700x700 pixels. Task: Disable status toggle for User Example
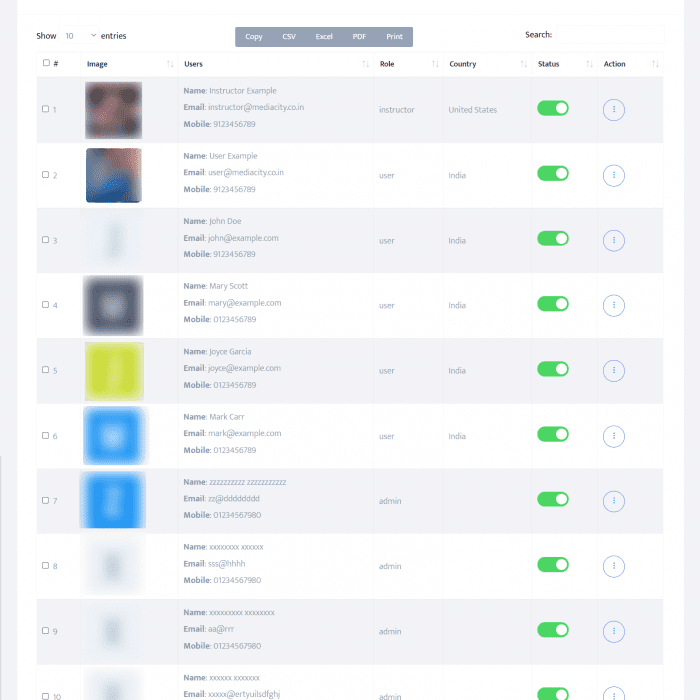pyautogui.click(x=553, y=173)
